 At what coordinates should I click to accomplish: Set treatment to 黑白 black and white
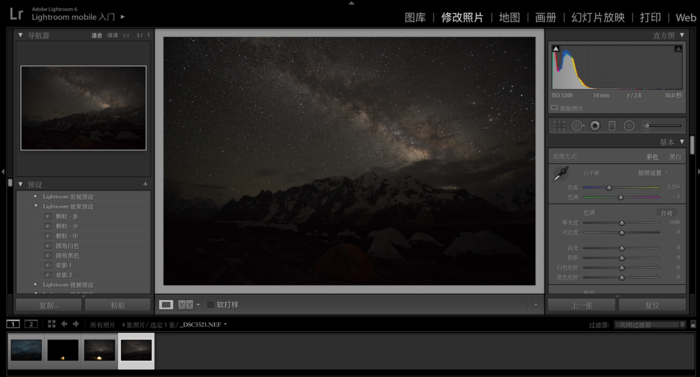[x=675, y=157]
